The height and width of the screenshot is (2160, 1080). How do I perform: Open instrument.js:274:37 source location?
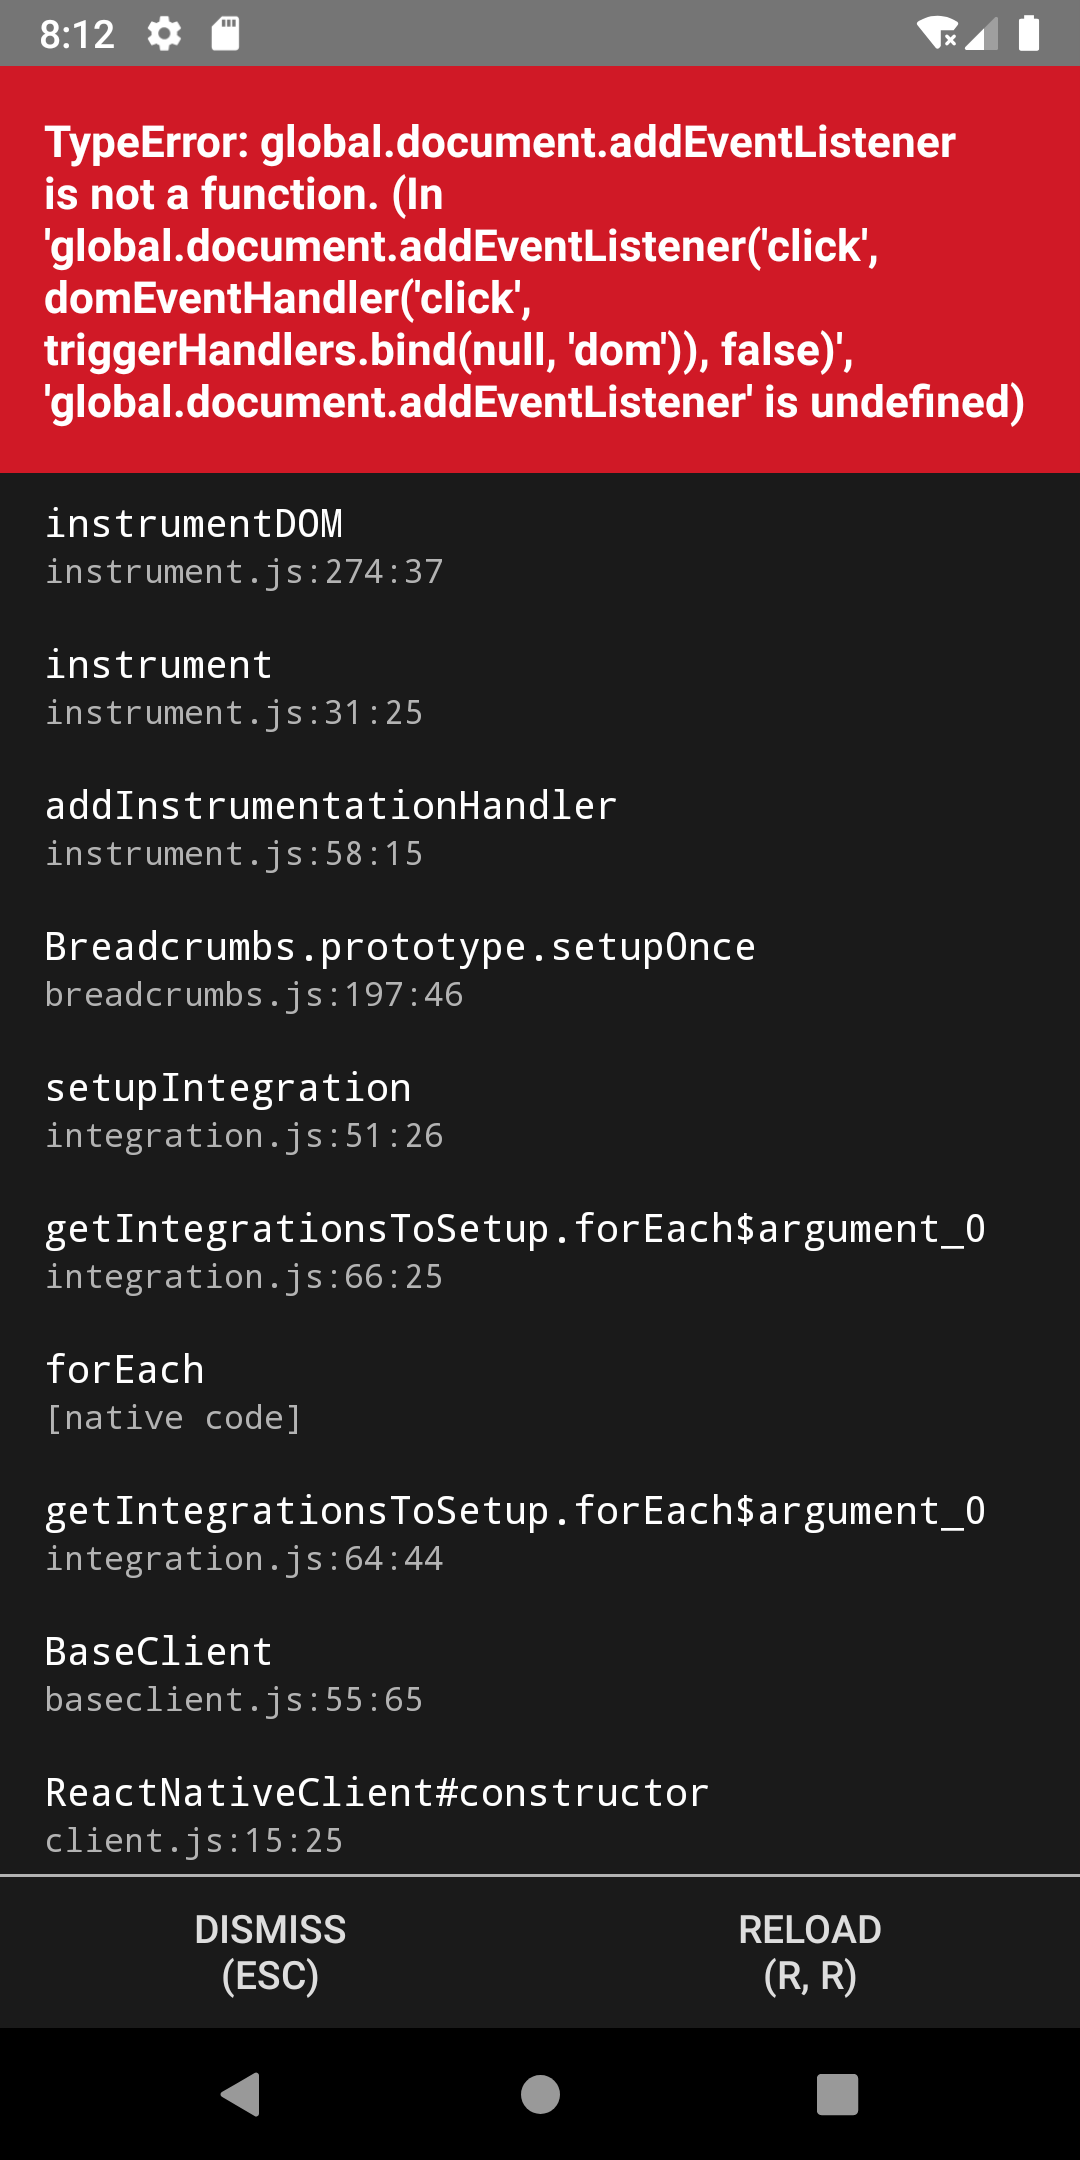coord(243,571)
